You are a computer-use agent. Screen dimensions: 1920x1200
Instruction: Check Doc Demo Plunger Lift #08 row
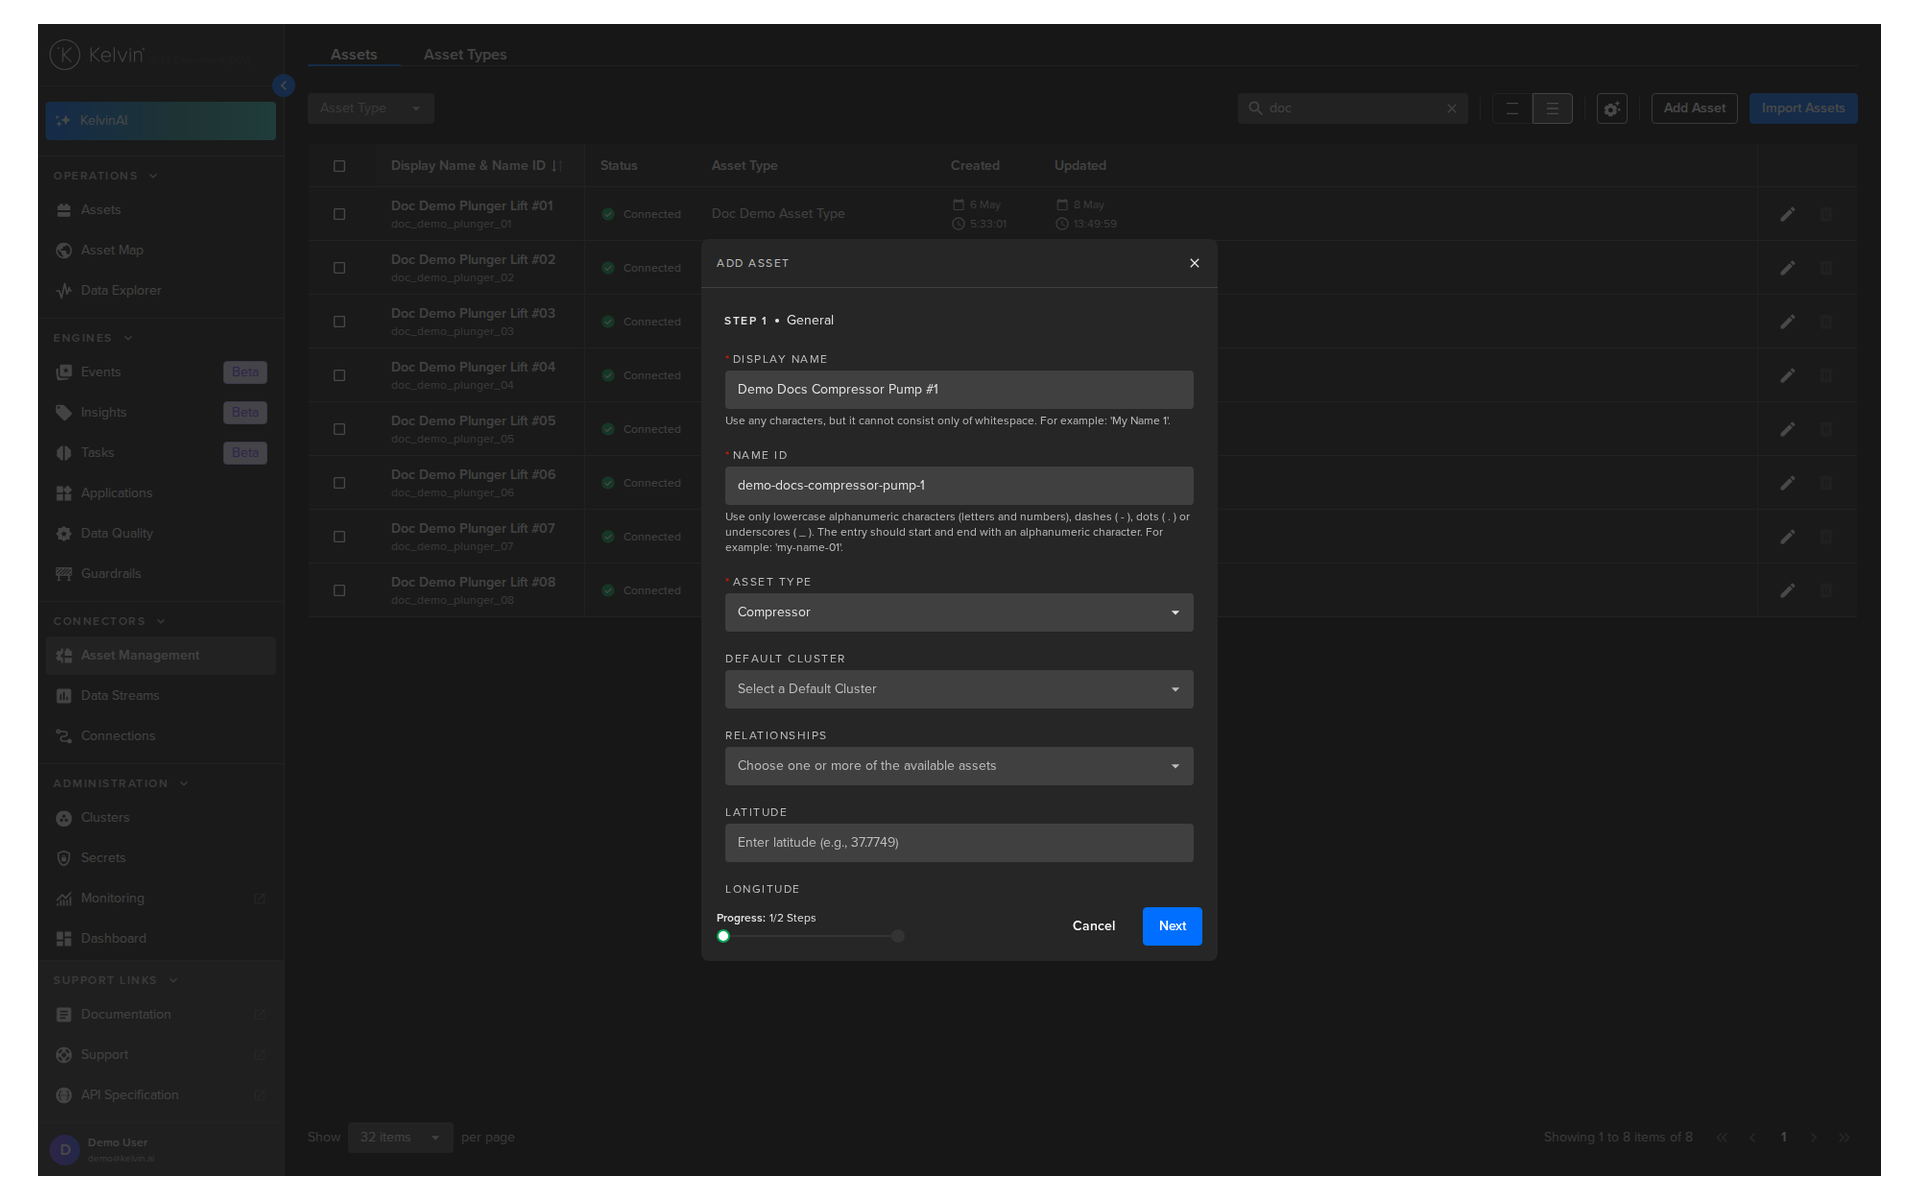339,591
